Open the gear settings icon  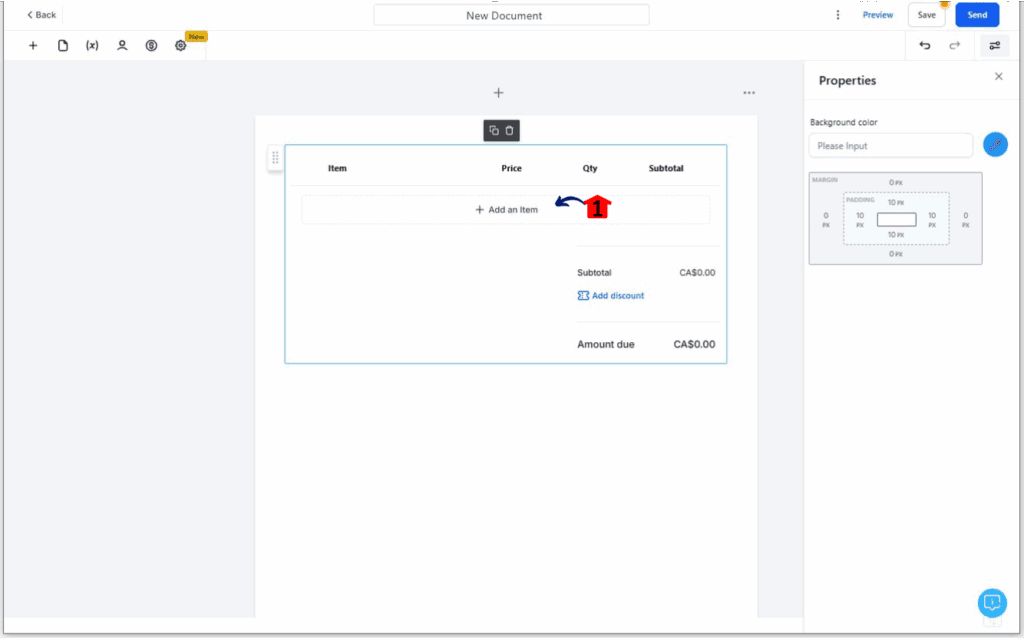[181, 45]
